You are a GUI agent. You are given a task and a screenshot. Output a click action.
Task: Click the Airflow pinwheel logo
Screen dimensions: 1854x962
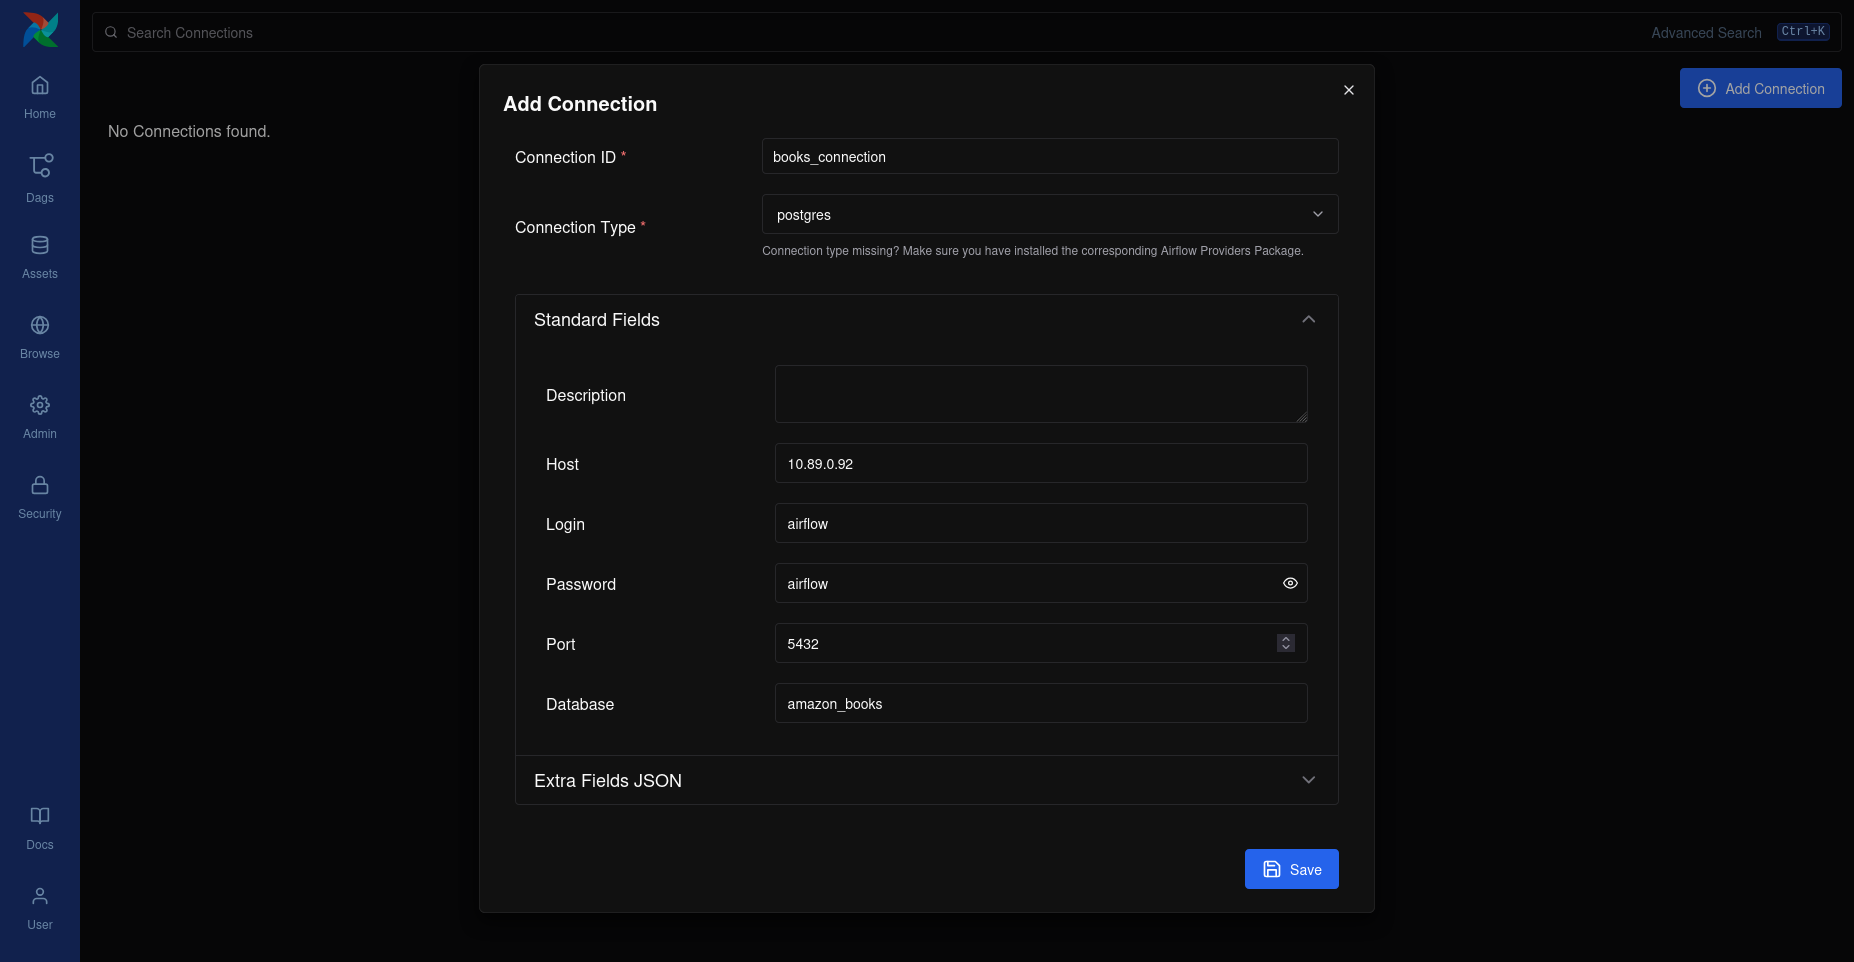(40, 30)
